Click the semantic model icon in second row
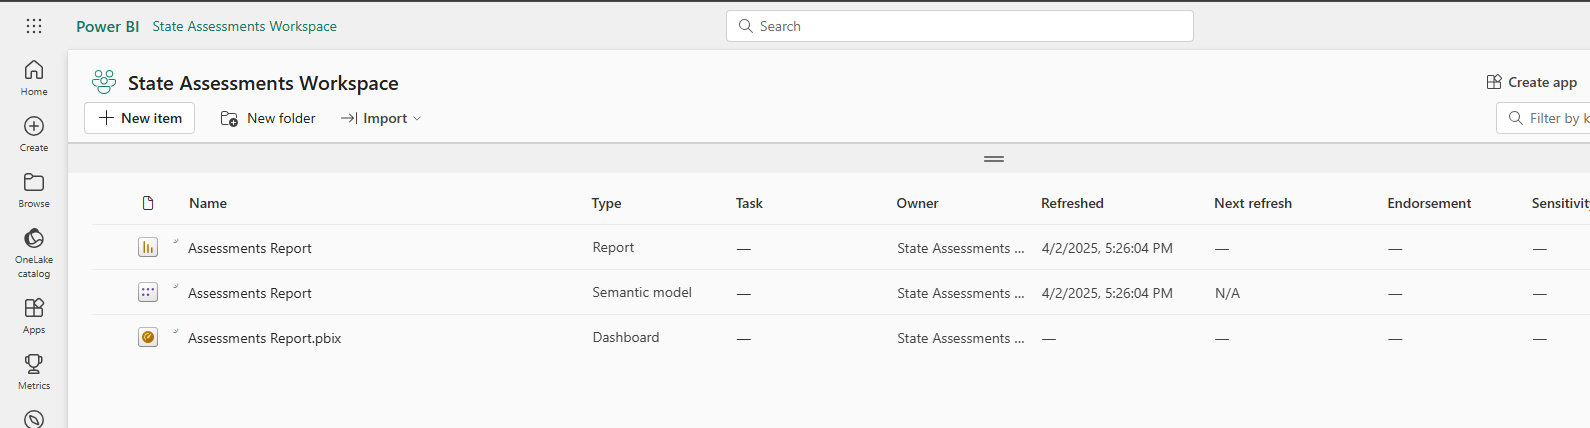 [x=148, y=292]
